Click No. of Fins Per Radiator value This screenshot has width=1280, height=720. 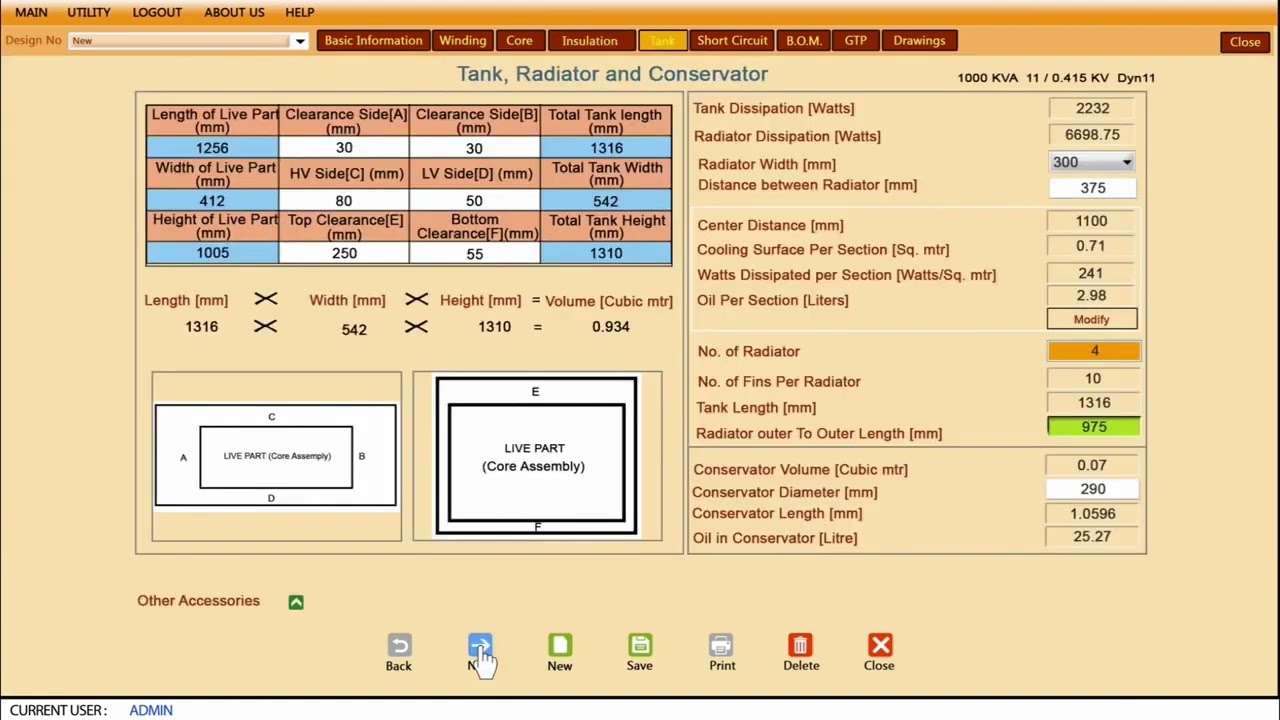point(1092,379)
